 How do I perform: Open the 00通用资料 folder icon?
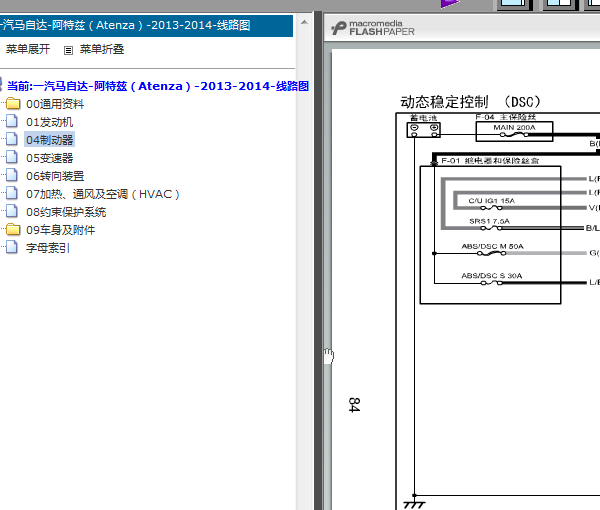tap(13, 104)
